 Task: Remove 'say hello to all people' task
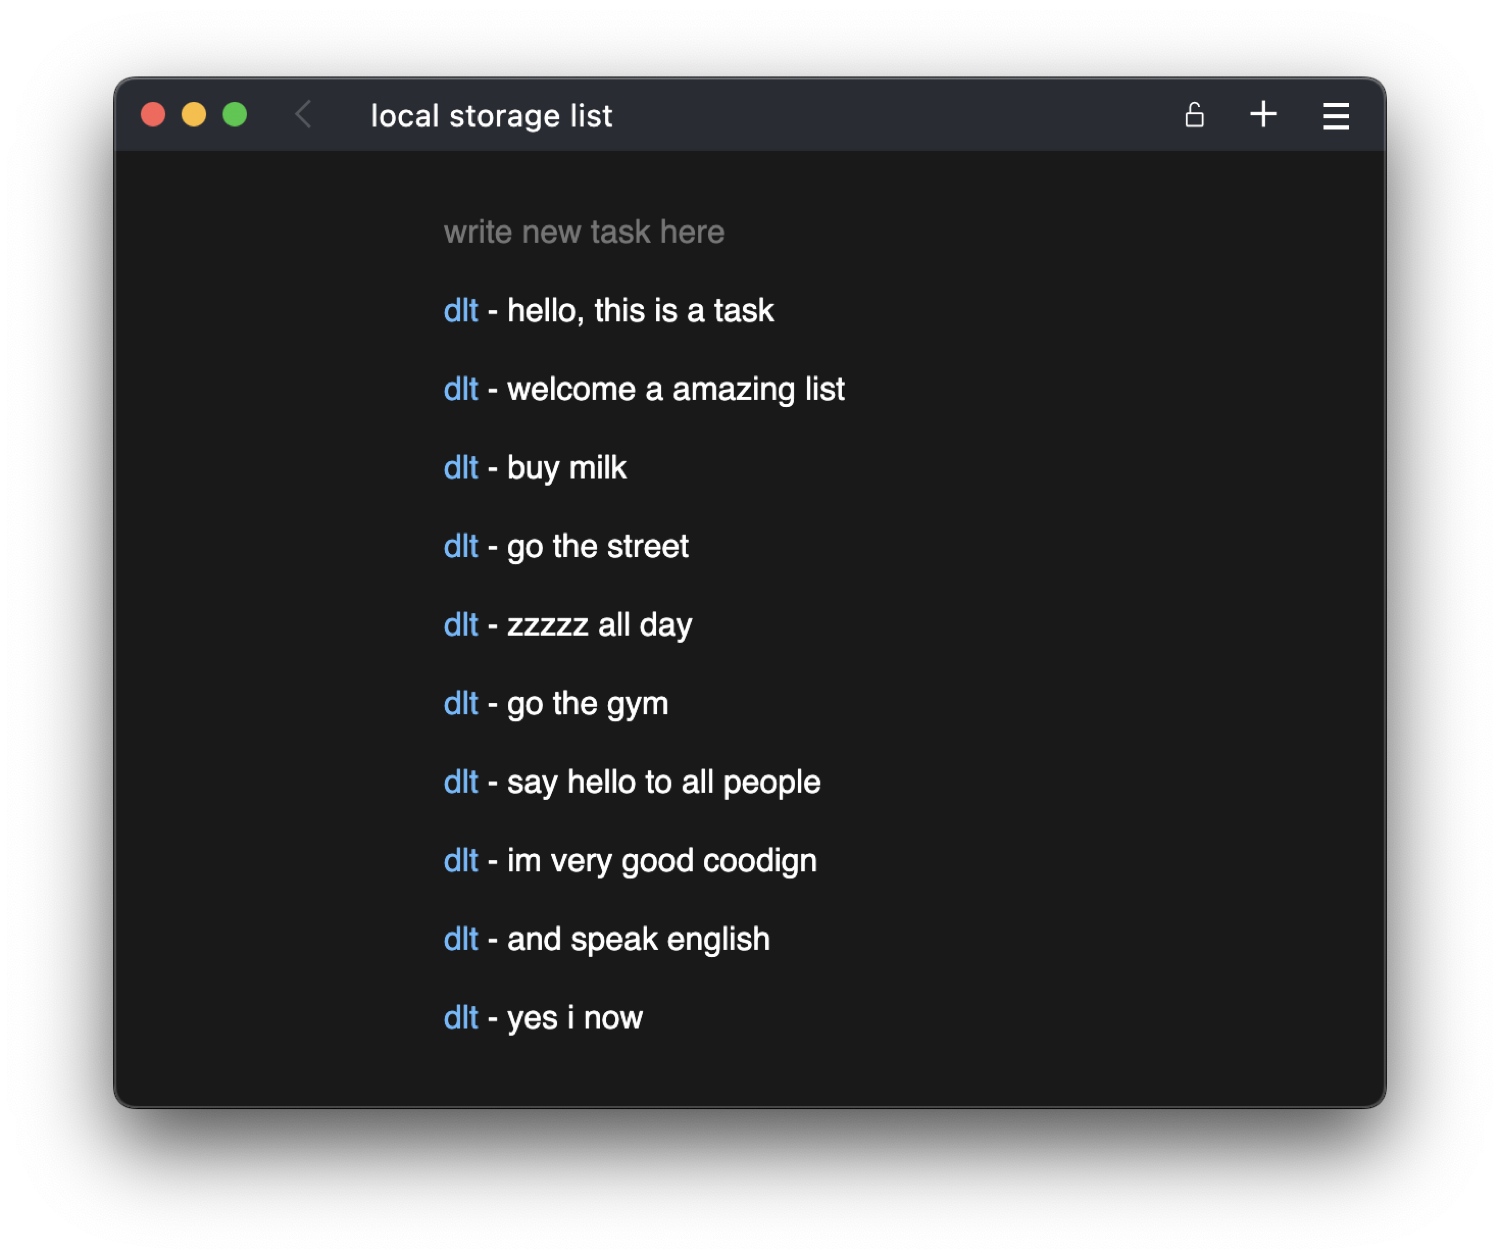[461, 782]
